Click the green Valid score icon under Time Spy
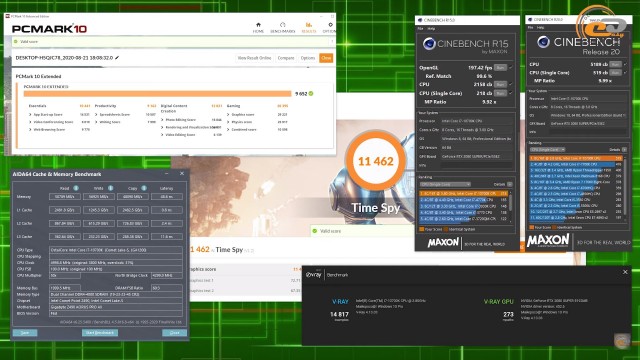The image size is (640, 360). pos(315,231)
